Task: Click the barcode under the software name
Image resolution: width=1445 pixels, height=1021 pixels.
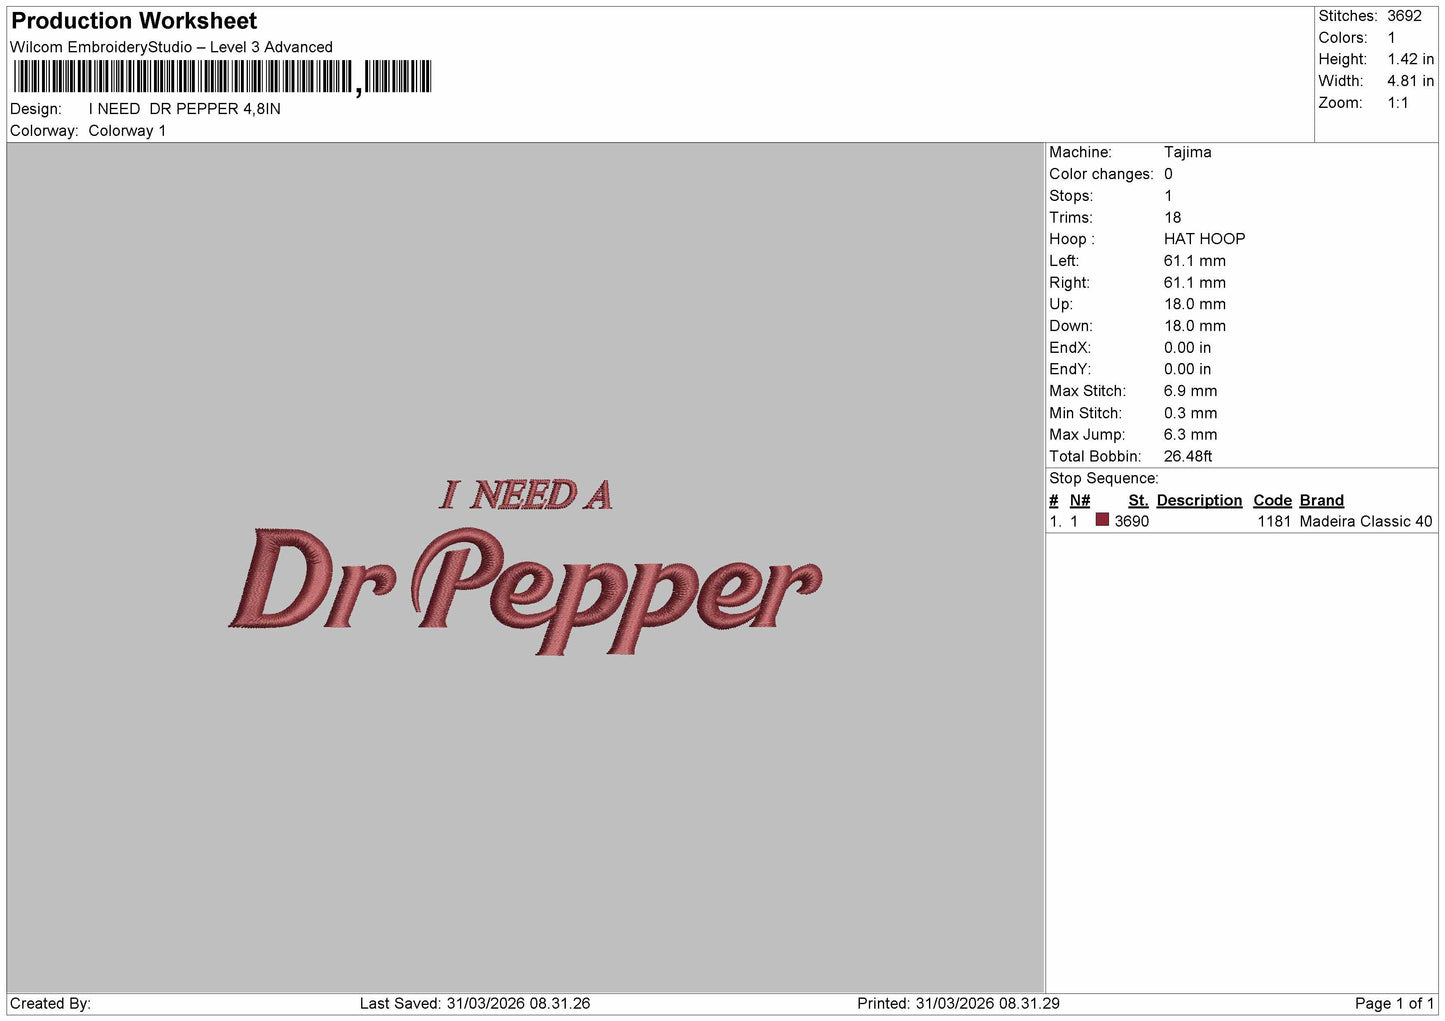Action: 222,77
